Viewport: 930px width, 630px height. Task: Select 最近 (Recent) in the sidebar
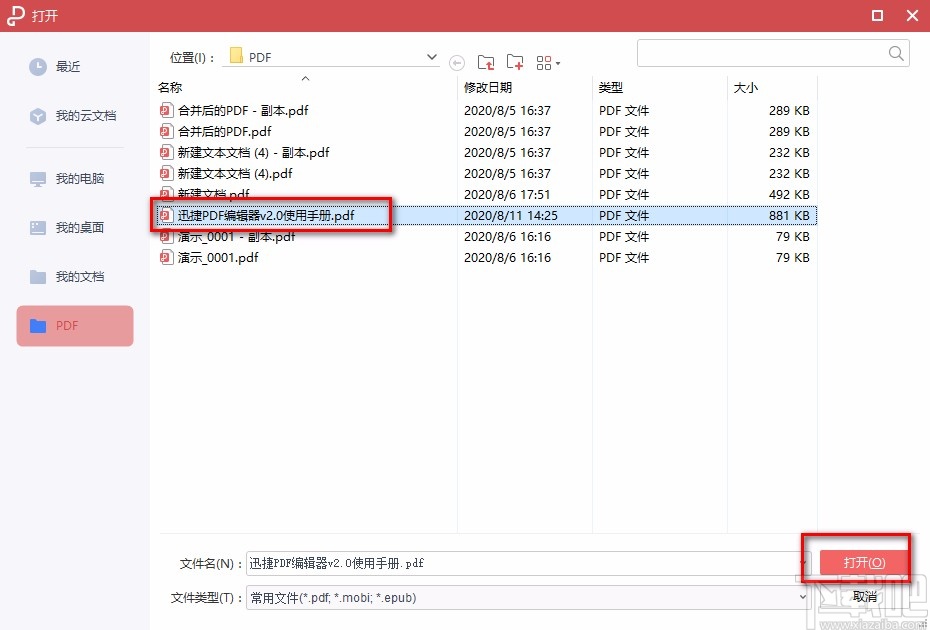pyautogui.click(x=72, y=66)
